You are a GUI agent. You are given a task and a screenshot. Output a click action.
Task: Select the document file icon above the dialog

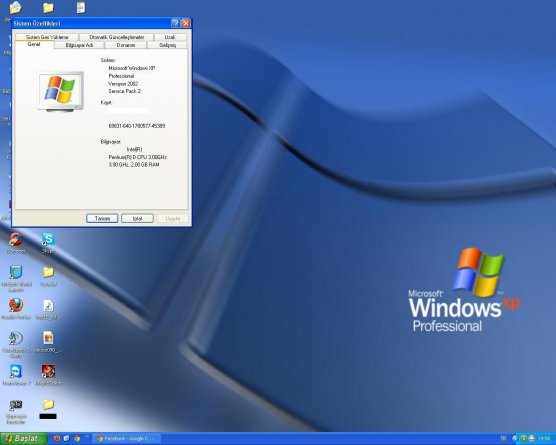[x=81, y=7]
